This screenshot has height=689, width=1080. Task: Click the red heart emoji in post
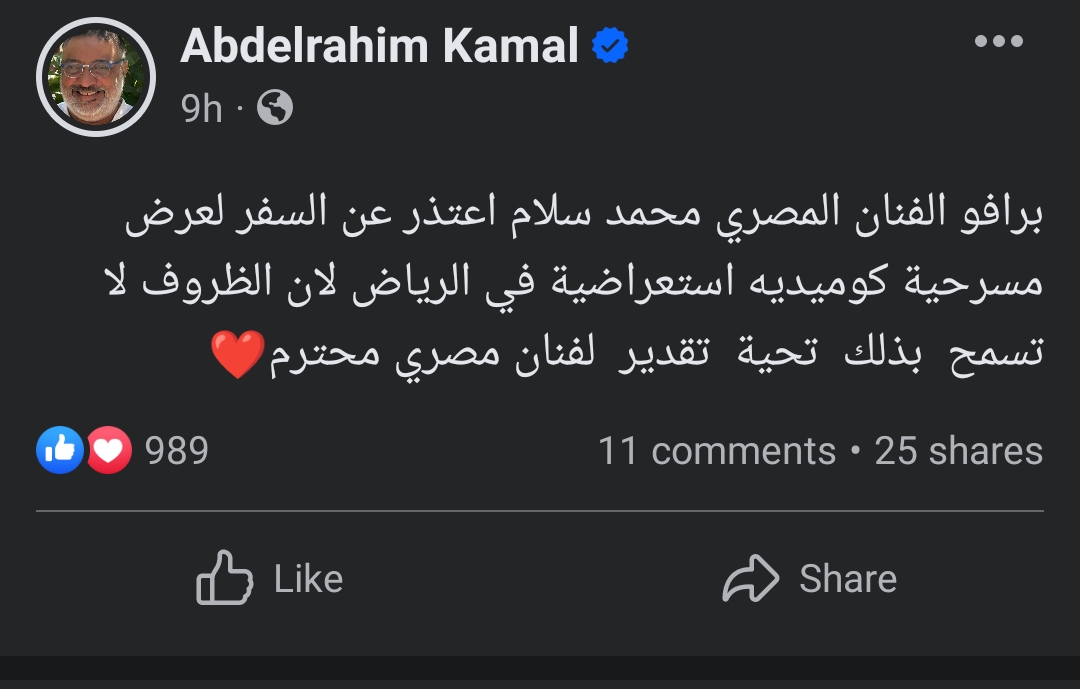239,355
